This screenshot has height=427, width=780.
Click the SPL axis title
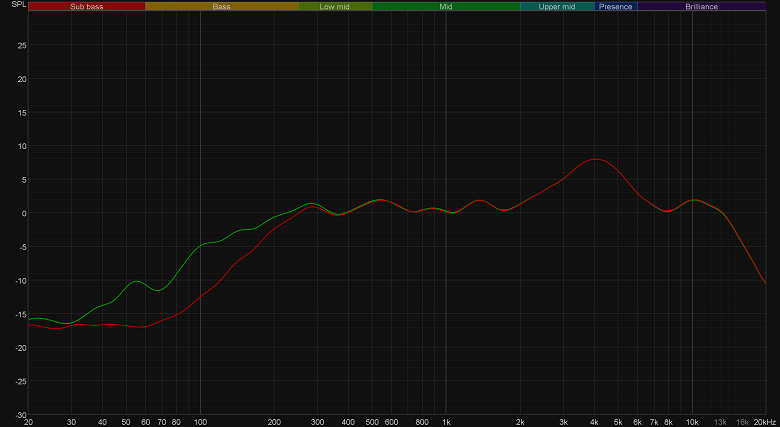point(18,4)
